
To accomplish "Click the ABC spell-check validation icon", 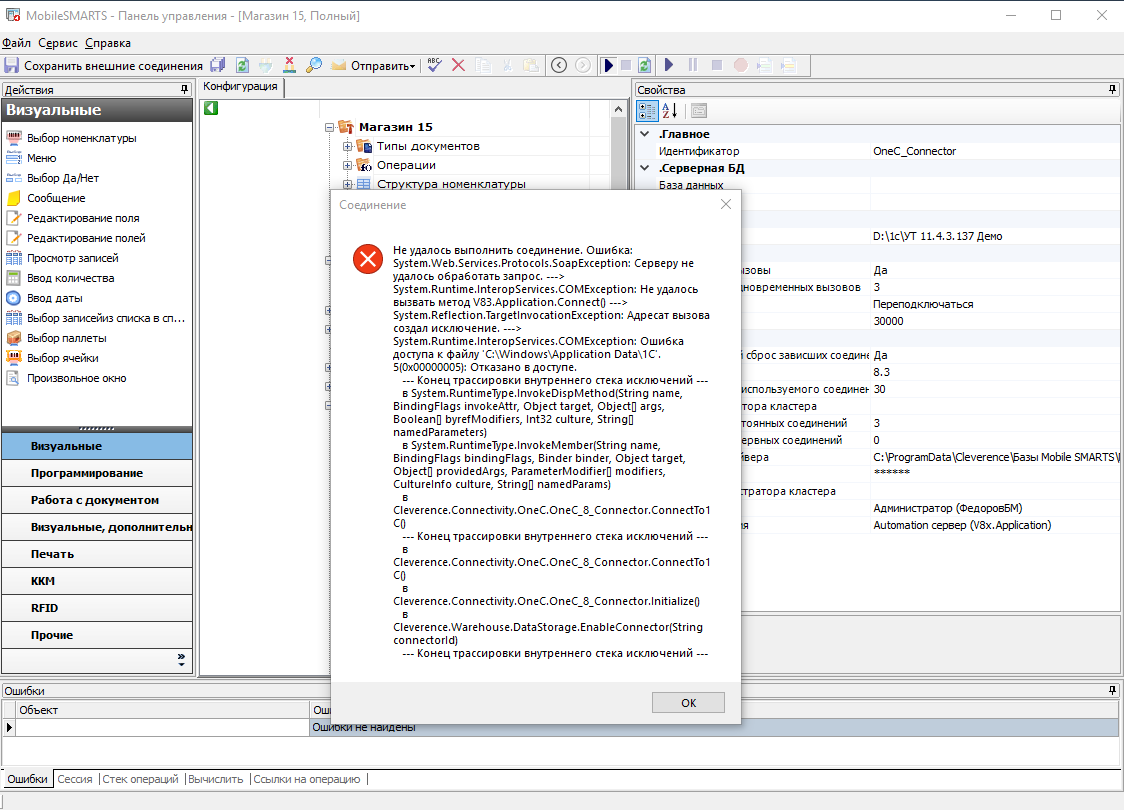I will coord(434,65).
